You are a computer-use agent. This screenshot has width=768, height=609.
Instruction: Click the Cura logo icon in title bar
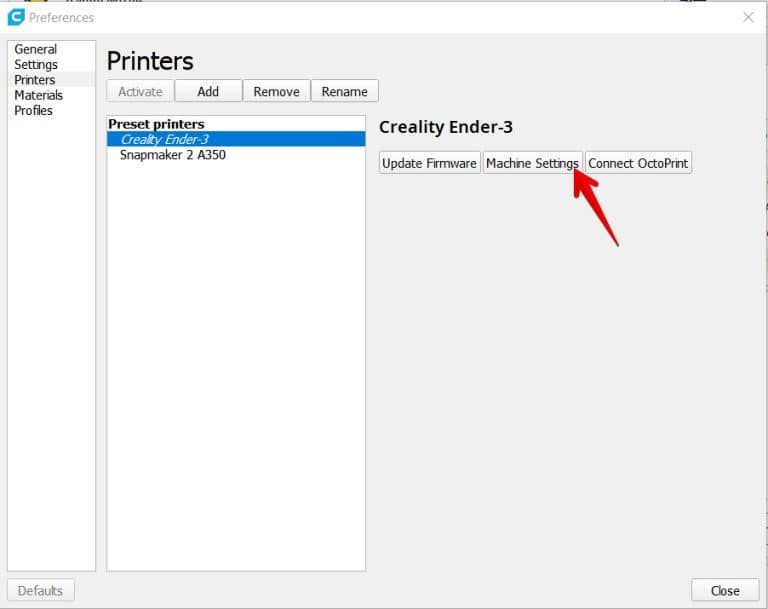[x=16, y=17]
